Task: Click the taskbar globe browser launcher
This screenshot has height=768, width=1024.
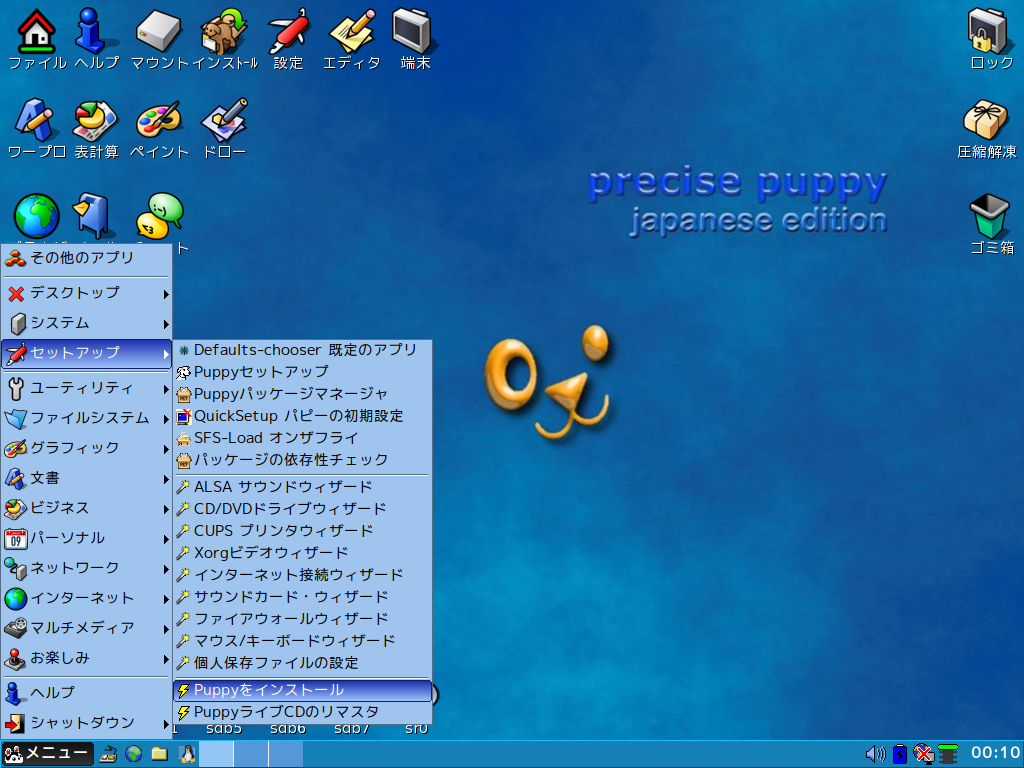Action: click(x=134, y=754)
